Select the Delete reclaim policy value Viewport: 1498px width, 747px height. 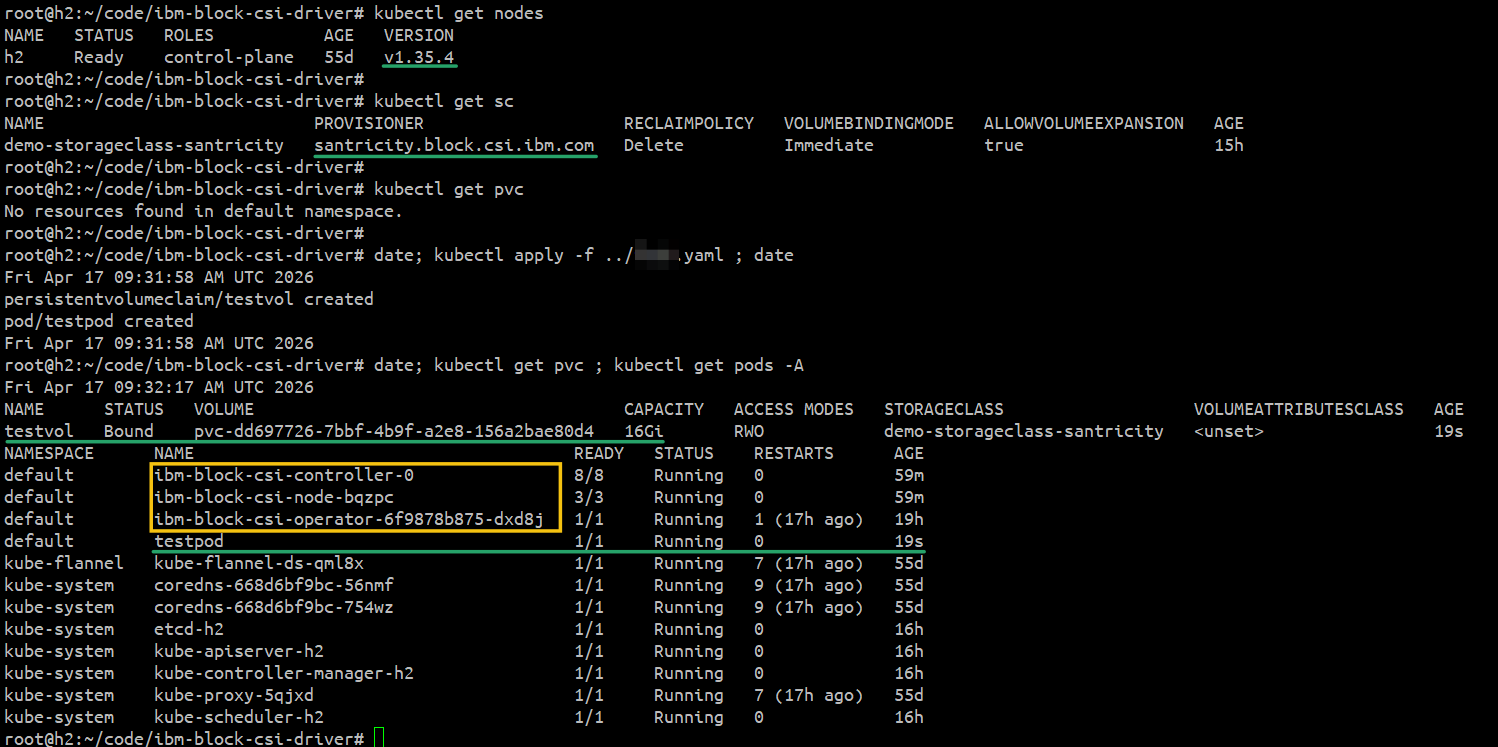tap(654, 145)
